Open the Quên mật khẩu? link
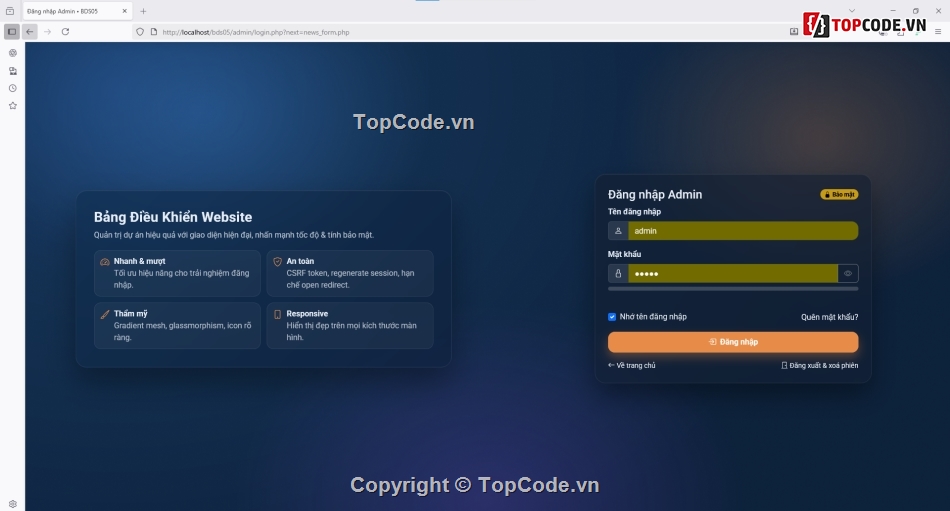This screenshot has height=511, width=950. click(x=829, y=317)
